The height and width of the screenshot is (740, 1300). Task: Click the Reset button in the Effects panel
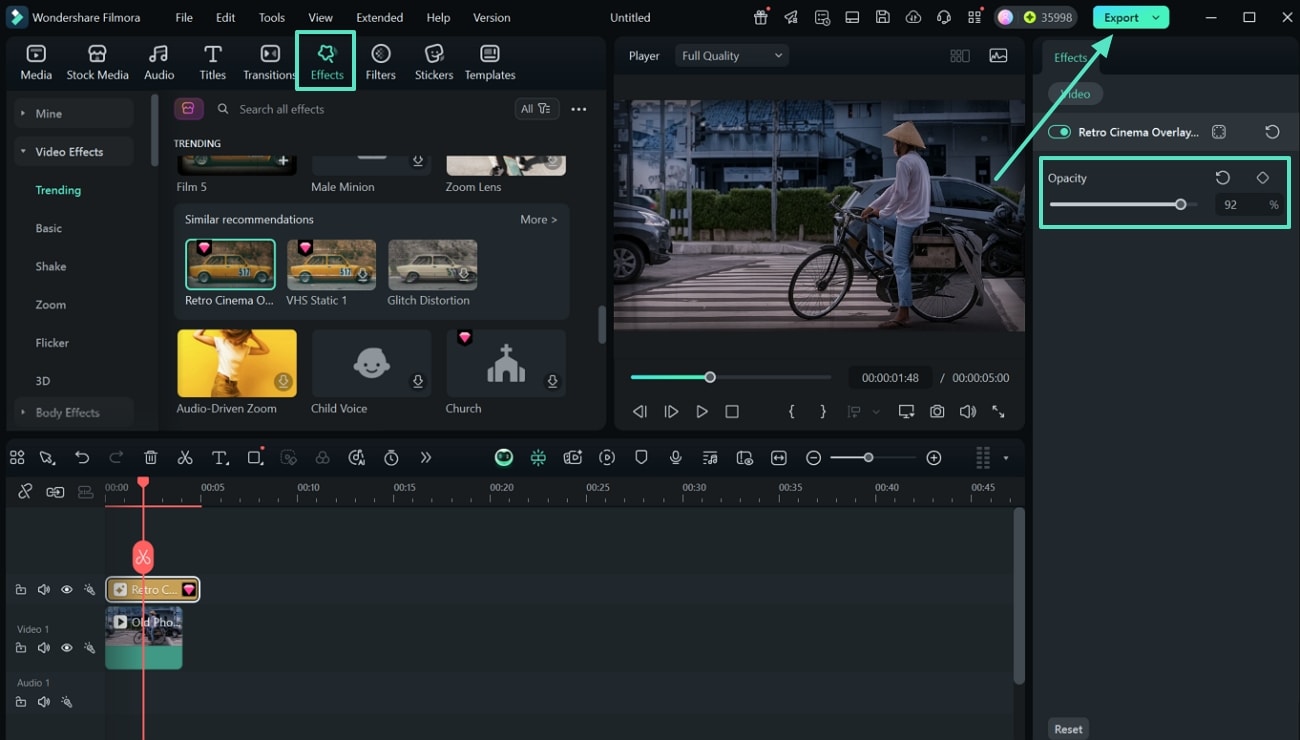tap(1068, 729)
